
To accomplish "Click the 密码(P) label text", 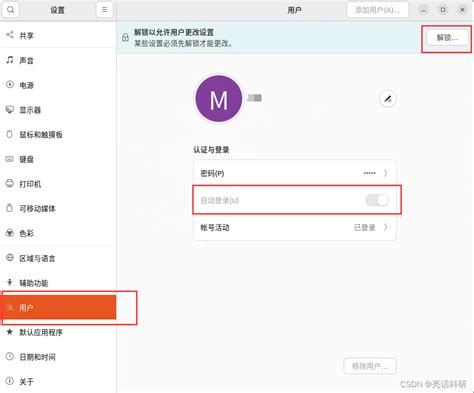I will pos(212,173).
